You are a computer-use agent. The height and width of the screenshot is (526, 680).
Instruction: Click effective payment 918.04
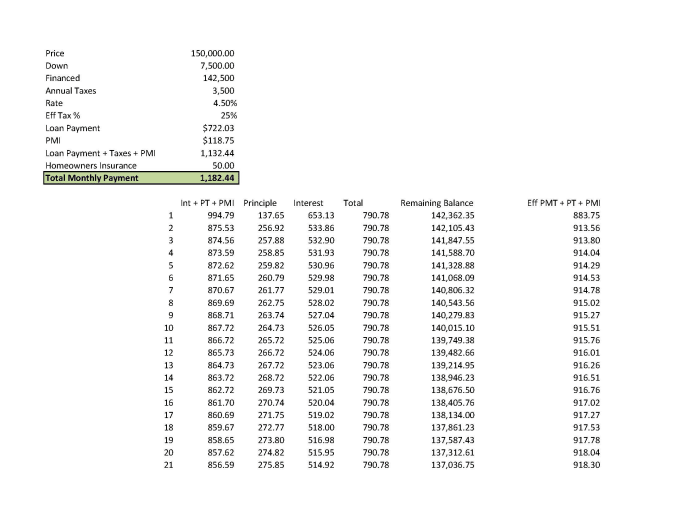[587, 453]
